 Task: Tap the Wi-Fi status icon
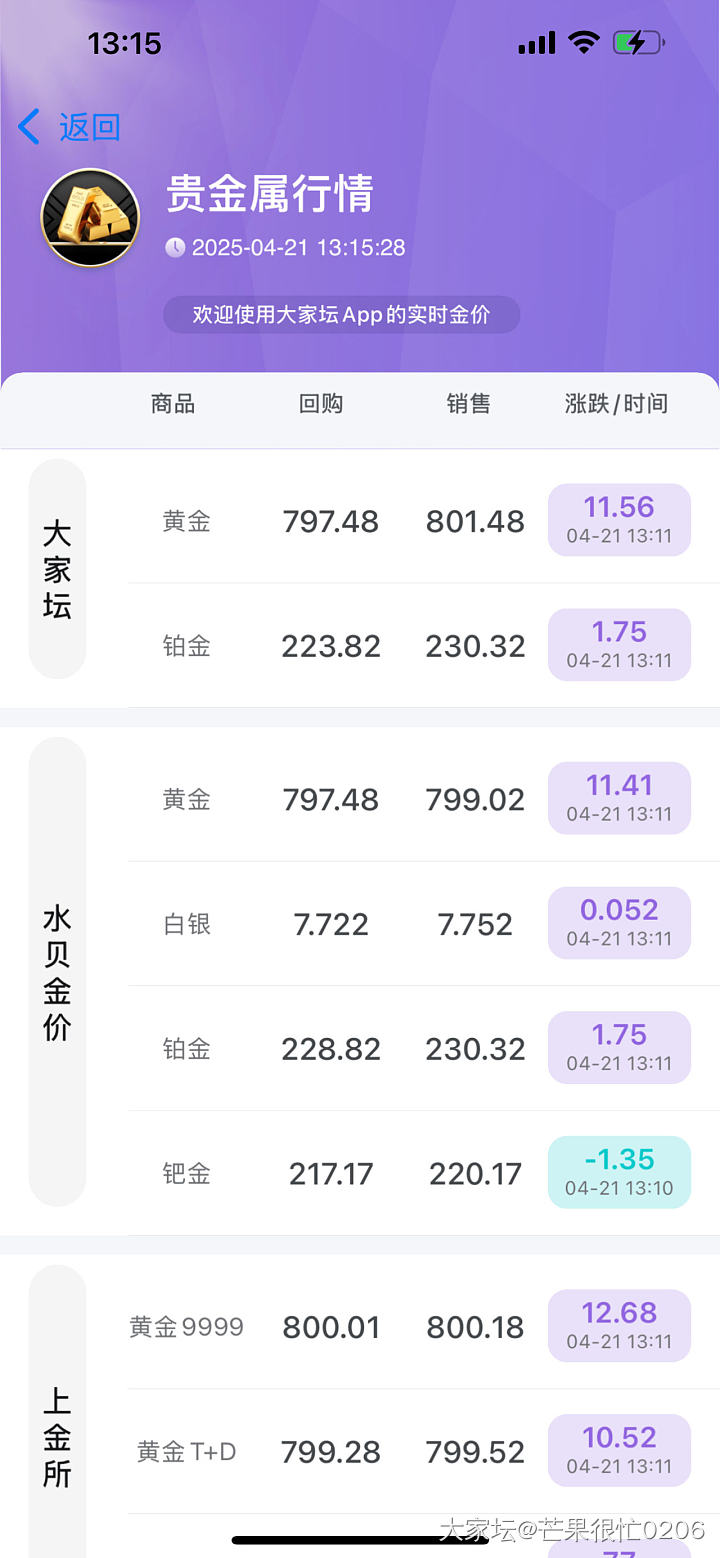(x=582, y=43)
